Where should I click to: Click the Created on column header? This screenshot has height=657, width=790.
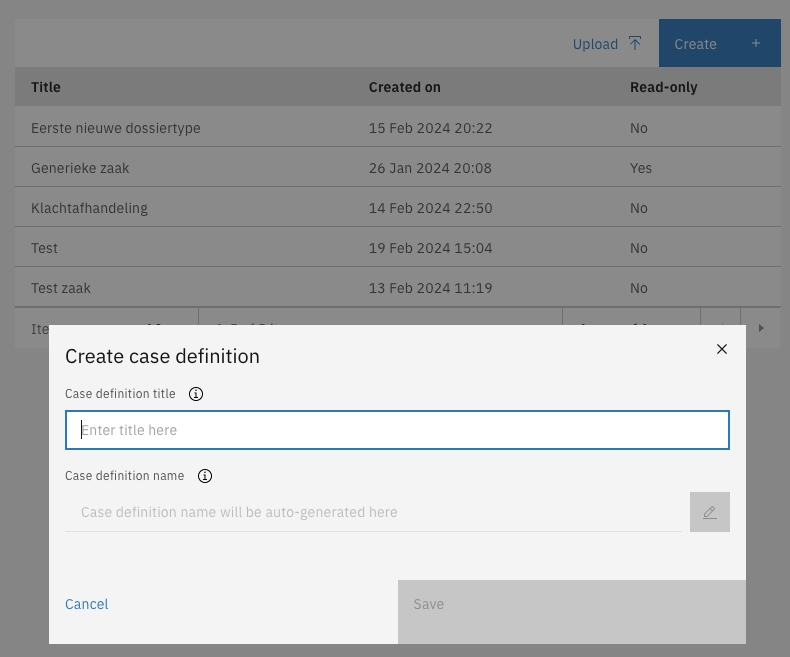coord(405,87)
